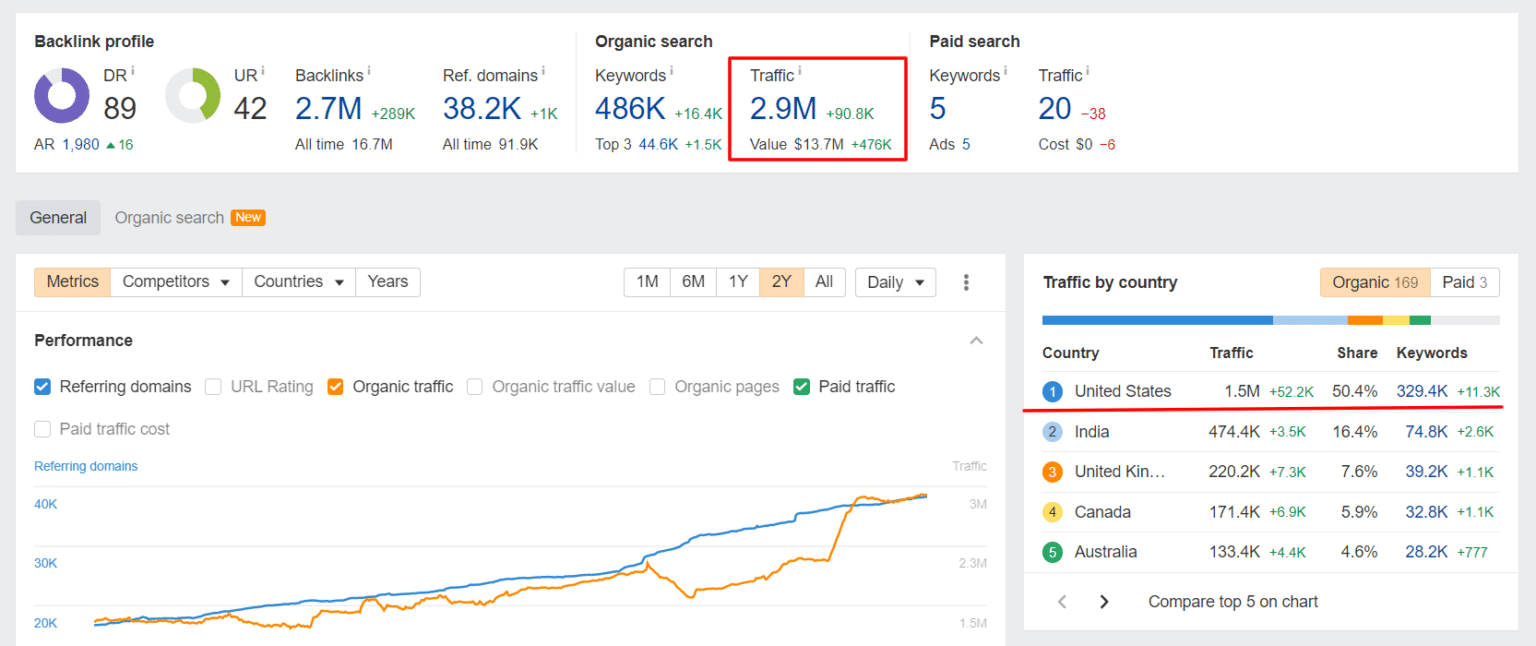
Task: Go to next page of countries
Action: click(1104, 602)
